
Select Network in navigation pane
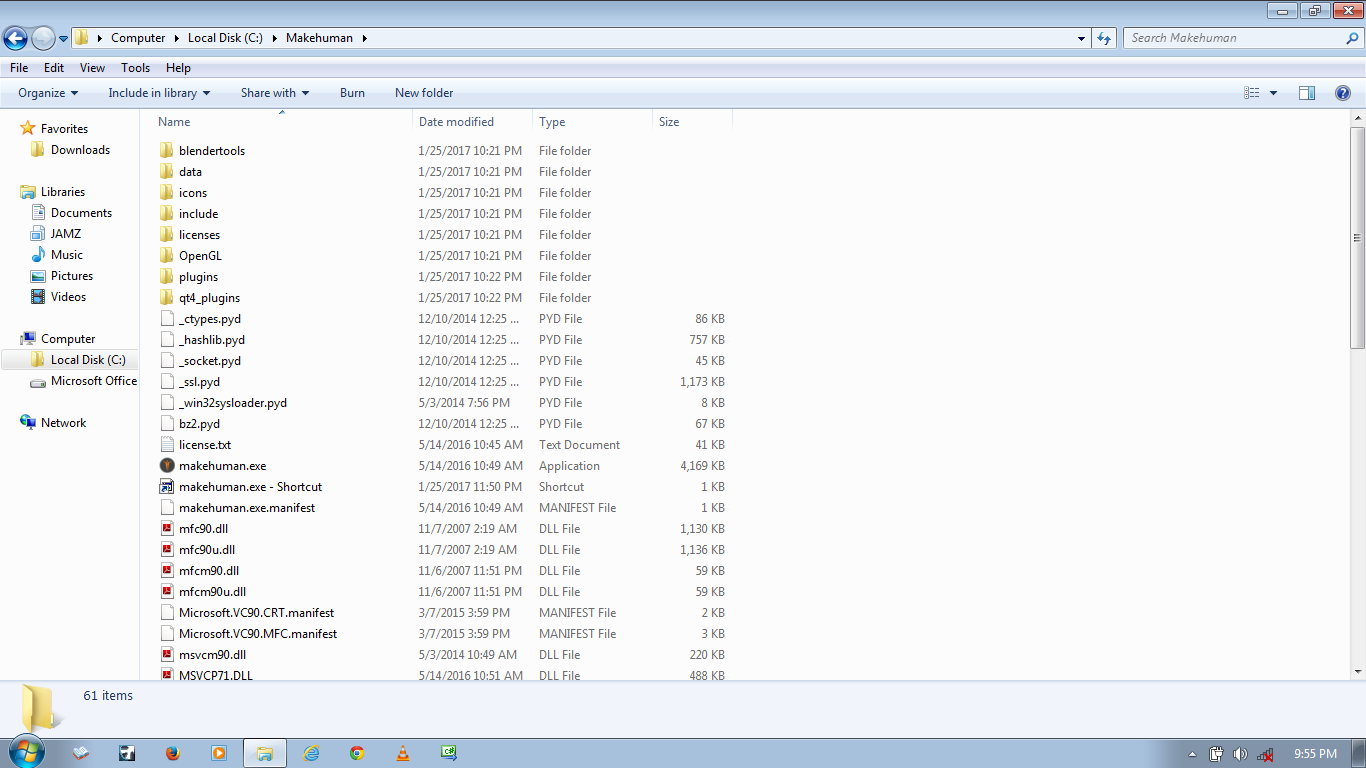(x=63, y=423)
